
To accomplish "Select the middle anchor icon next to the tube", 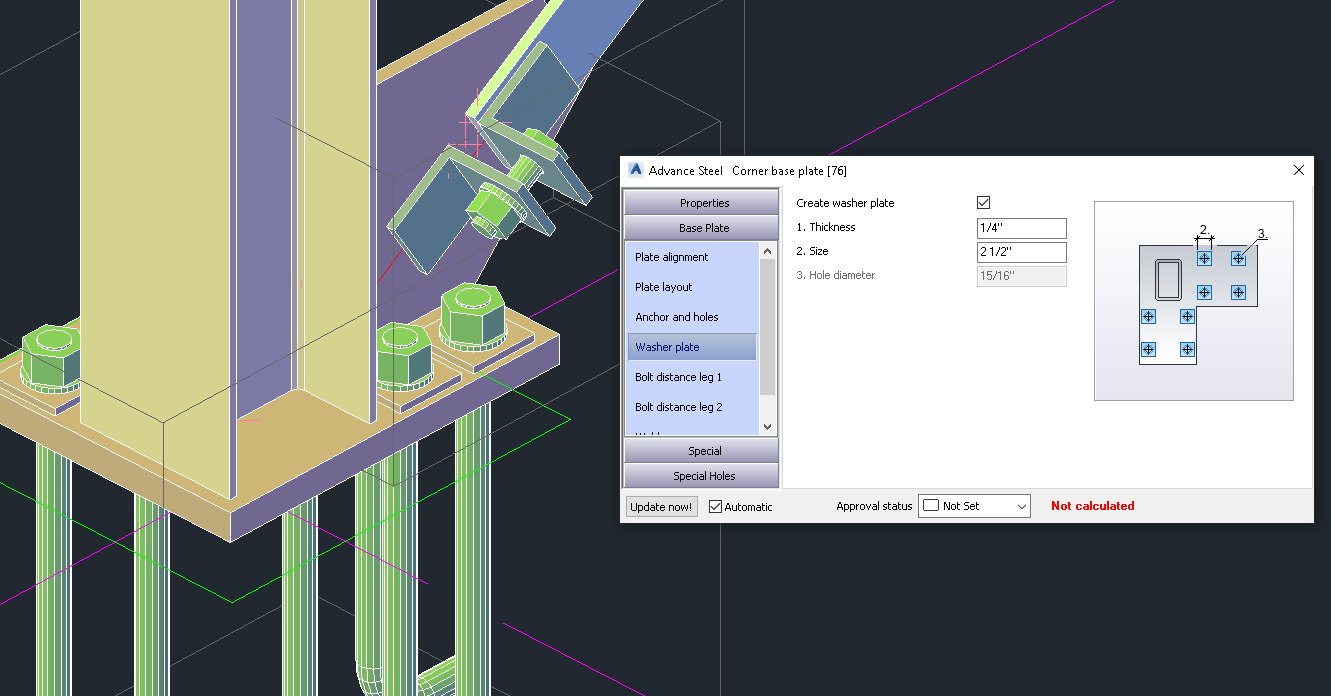I will 1204,292.
